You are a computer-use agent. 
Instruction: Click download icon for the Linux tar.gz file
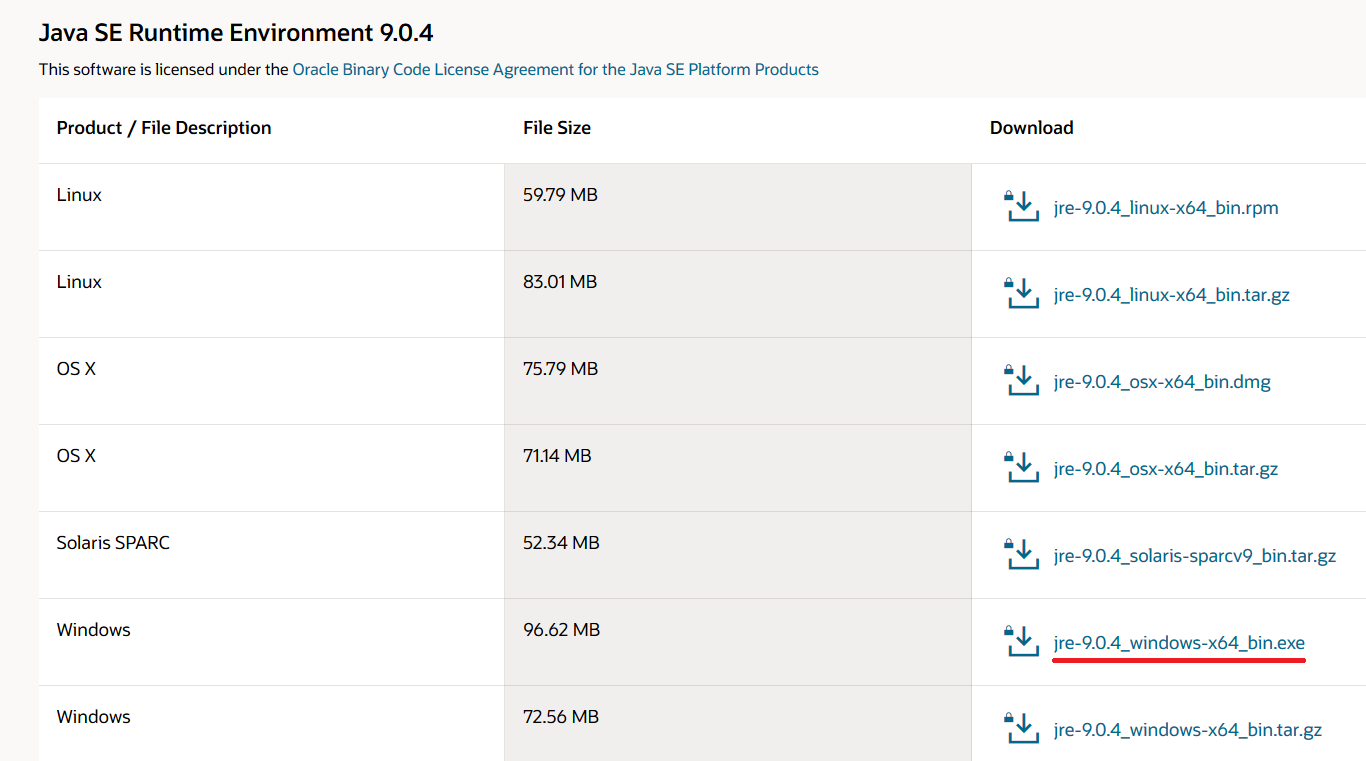tap(1021, 293)
